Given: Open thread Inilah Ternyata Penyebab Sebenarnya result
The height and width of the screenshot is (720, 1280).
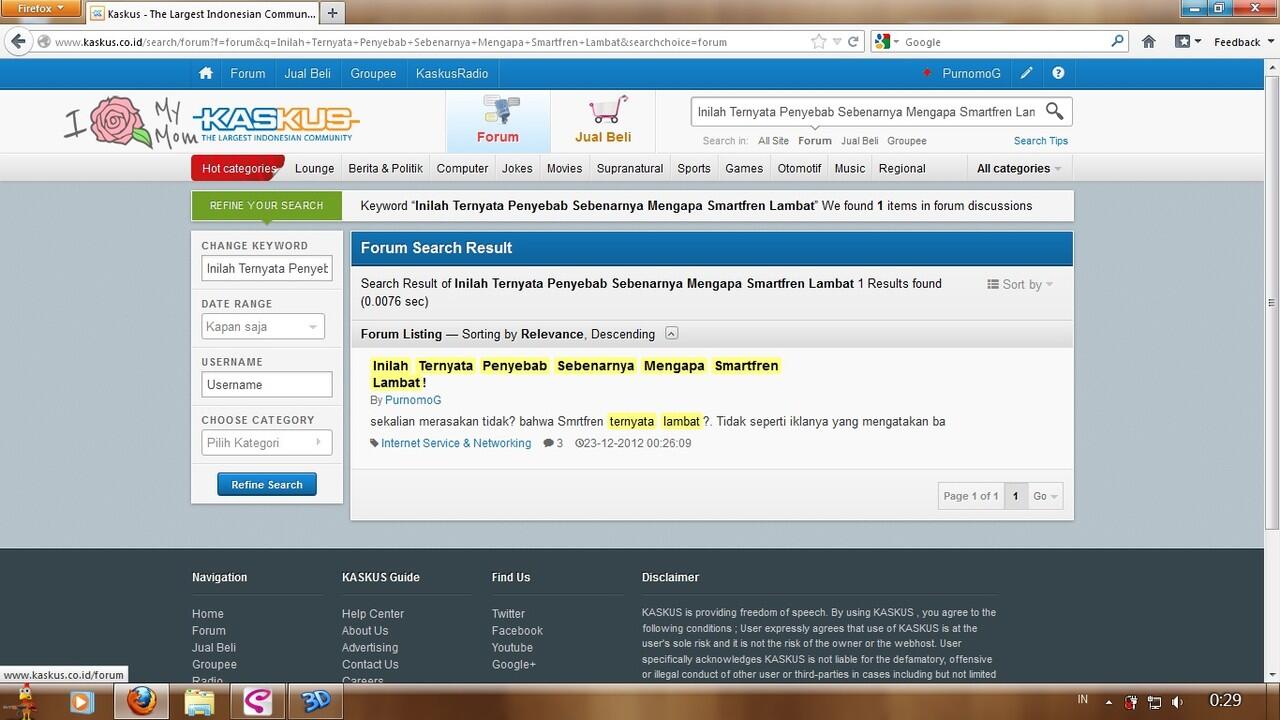Looking at the screenshot, I should [x=575, y=374].
